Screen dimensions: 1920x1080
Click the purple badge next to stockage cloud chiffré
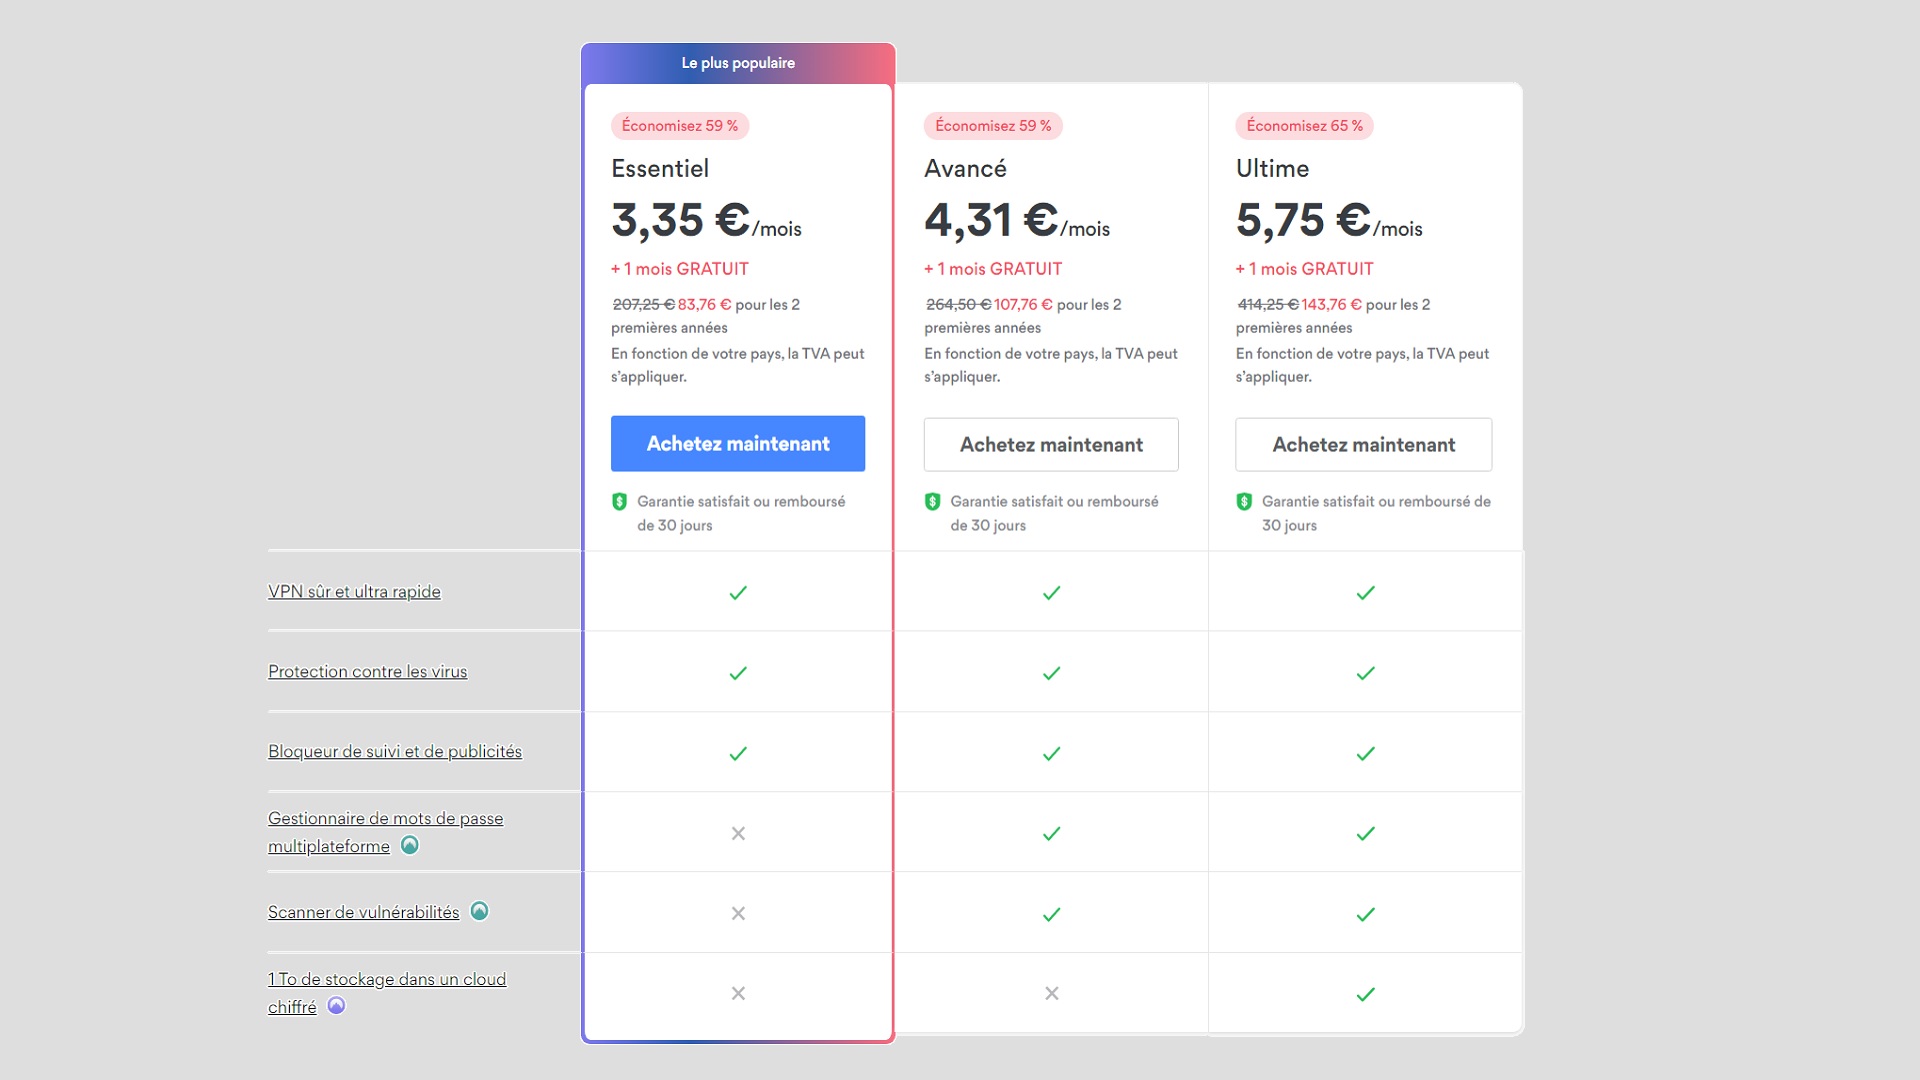[337, 1006]
